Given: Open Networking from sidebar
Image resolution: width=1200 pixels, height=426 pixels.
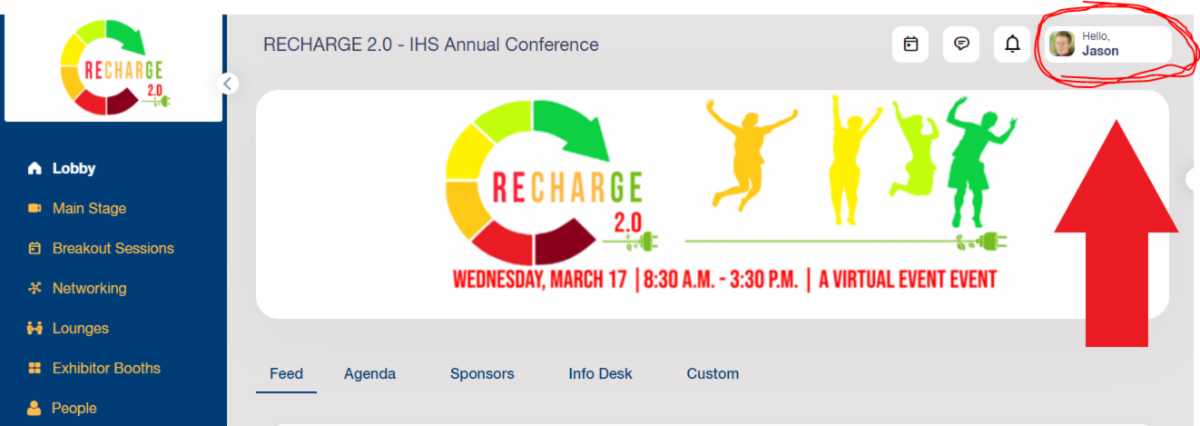Looking at the screenshot, I should tap(89, 288).
